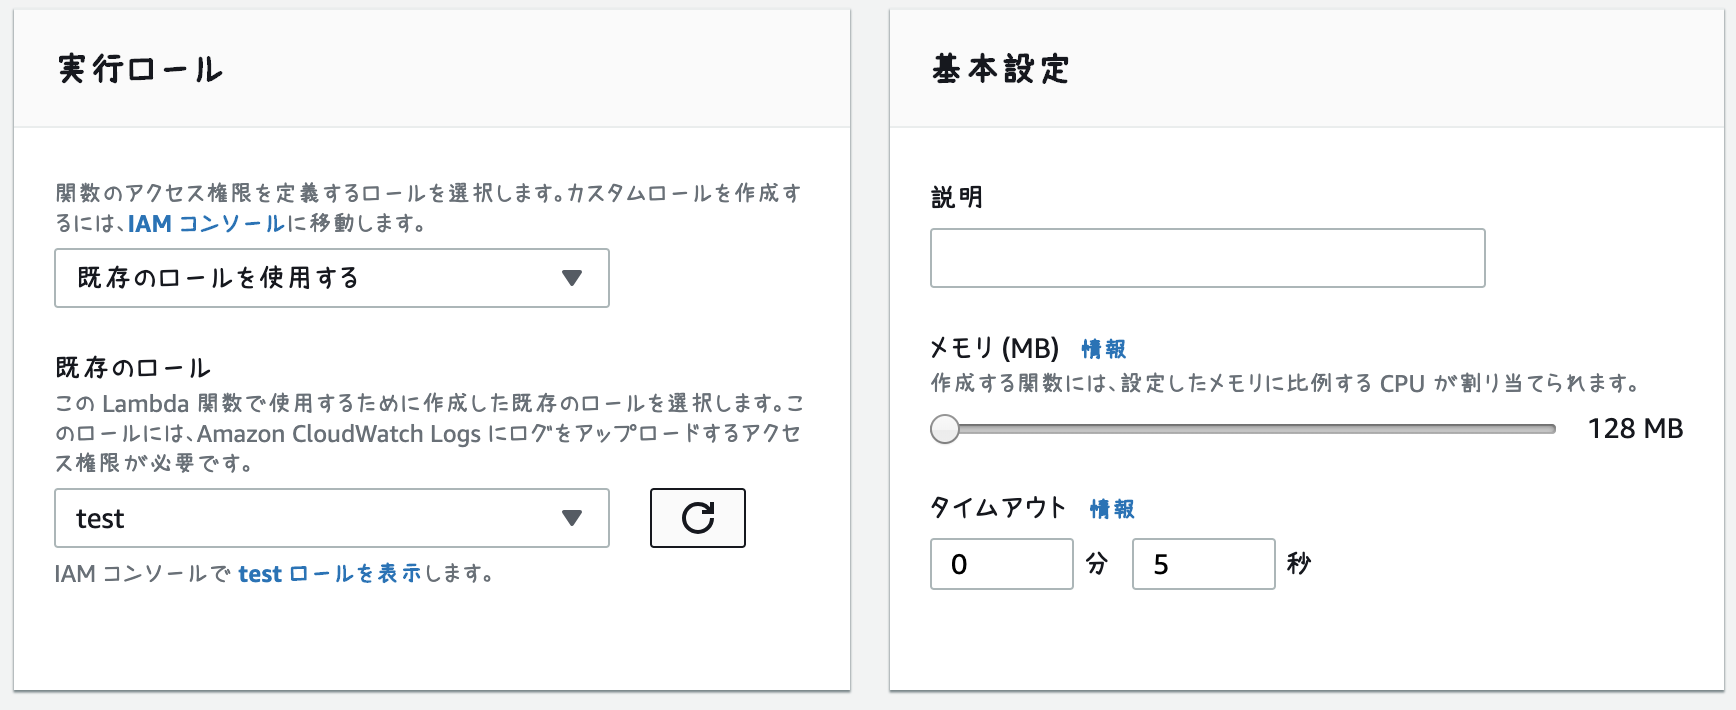Open the role type combo box arrow
The image size is (1736, 710).
pos(572,278)
